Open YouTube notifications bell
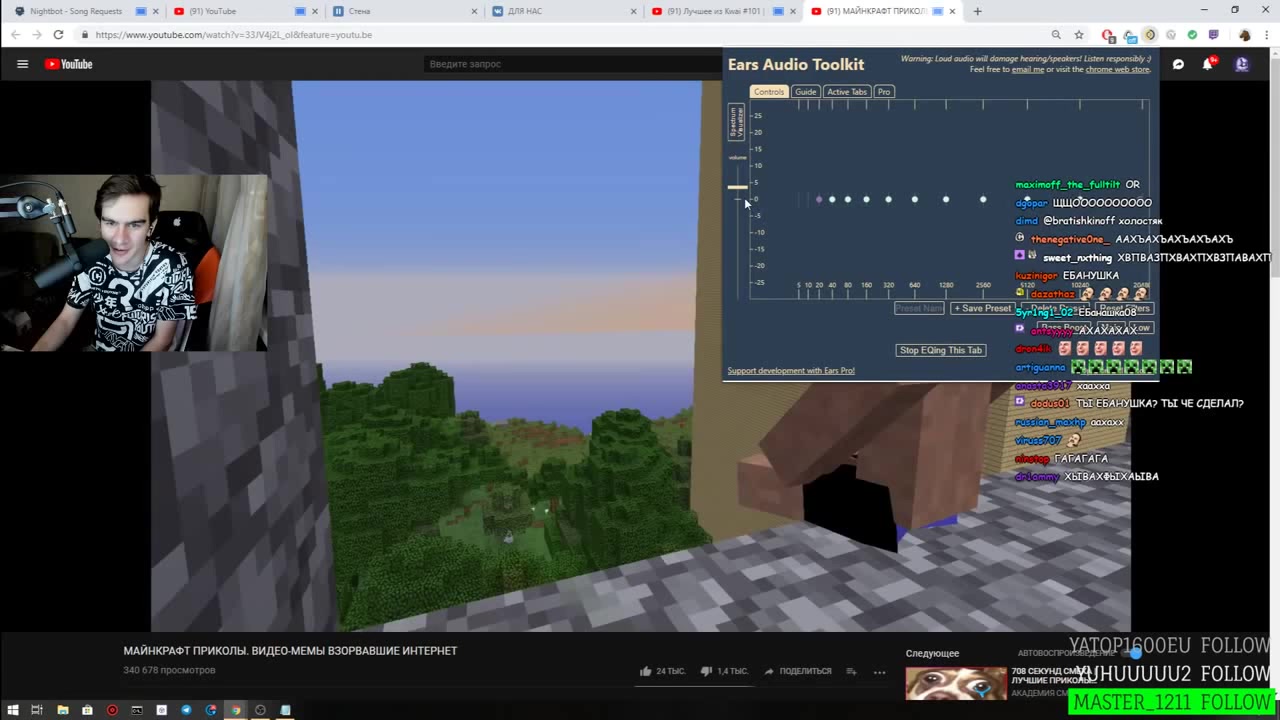This screenshot has height=720, width=1280. pyautogui.click(x=1208, y=64)
